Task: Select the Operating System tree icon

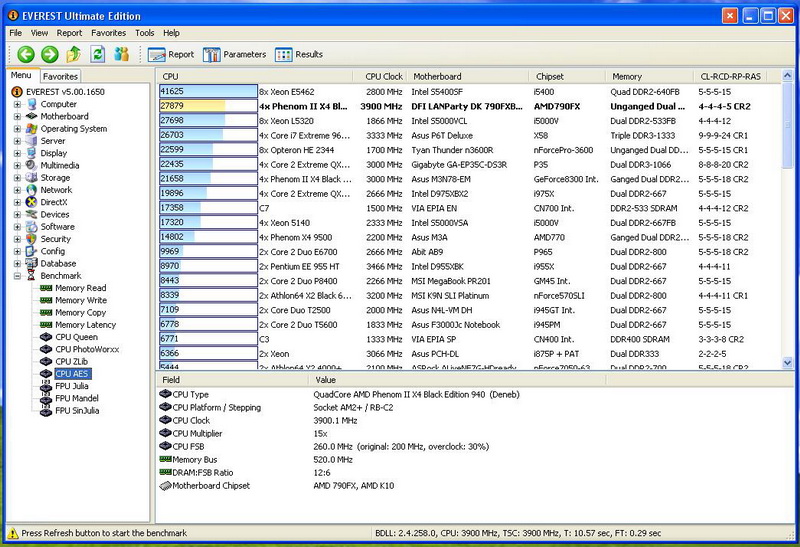Action: 32,129
